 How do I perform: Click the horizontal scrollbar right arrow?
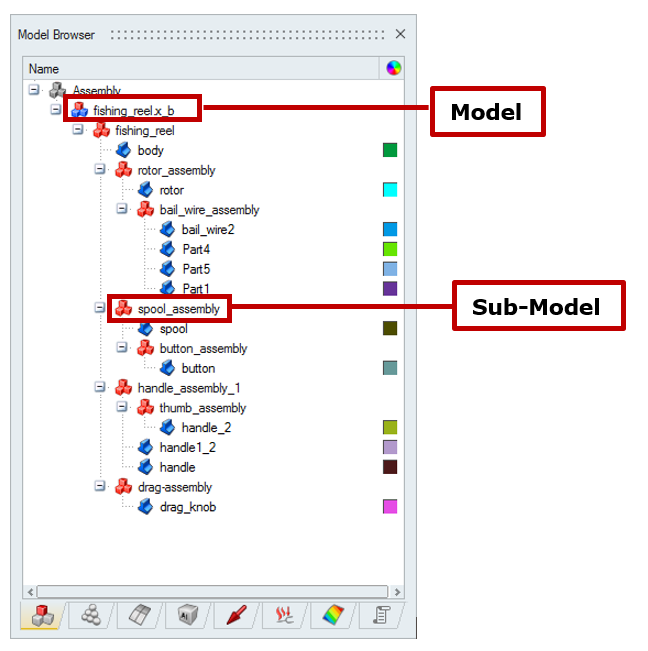[x=397, y=592]
